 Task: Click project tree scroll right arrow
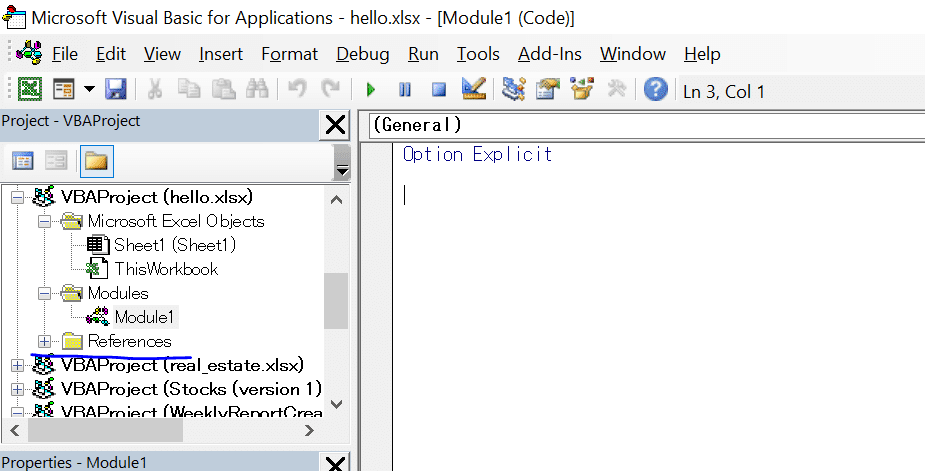tap(309, 431)
